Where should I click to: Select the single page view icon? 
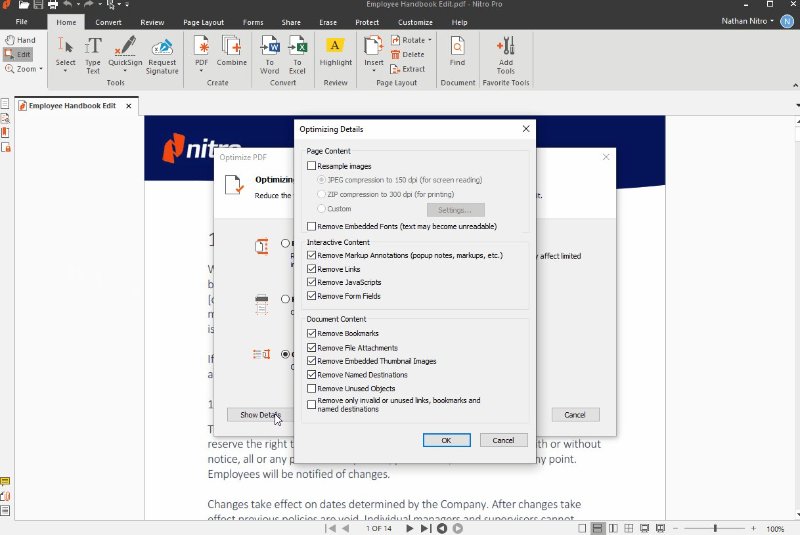582,528
